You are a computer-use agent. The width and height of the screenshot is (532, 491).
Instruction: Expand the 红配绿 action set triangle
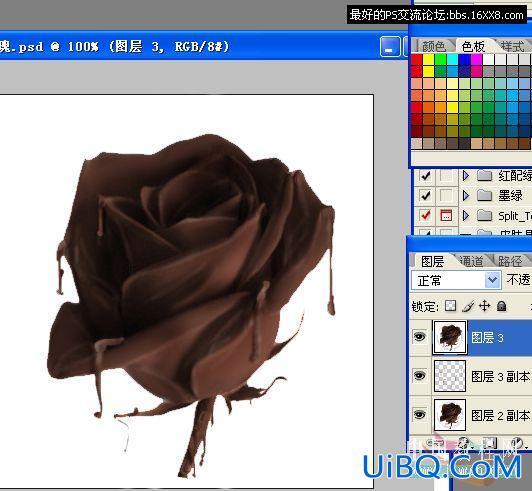[x=466, y=176]
